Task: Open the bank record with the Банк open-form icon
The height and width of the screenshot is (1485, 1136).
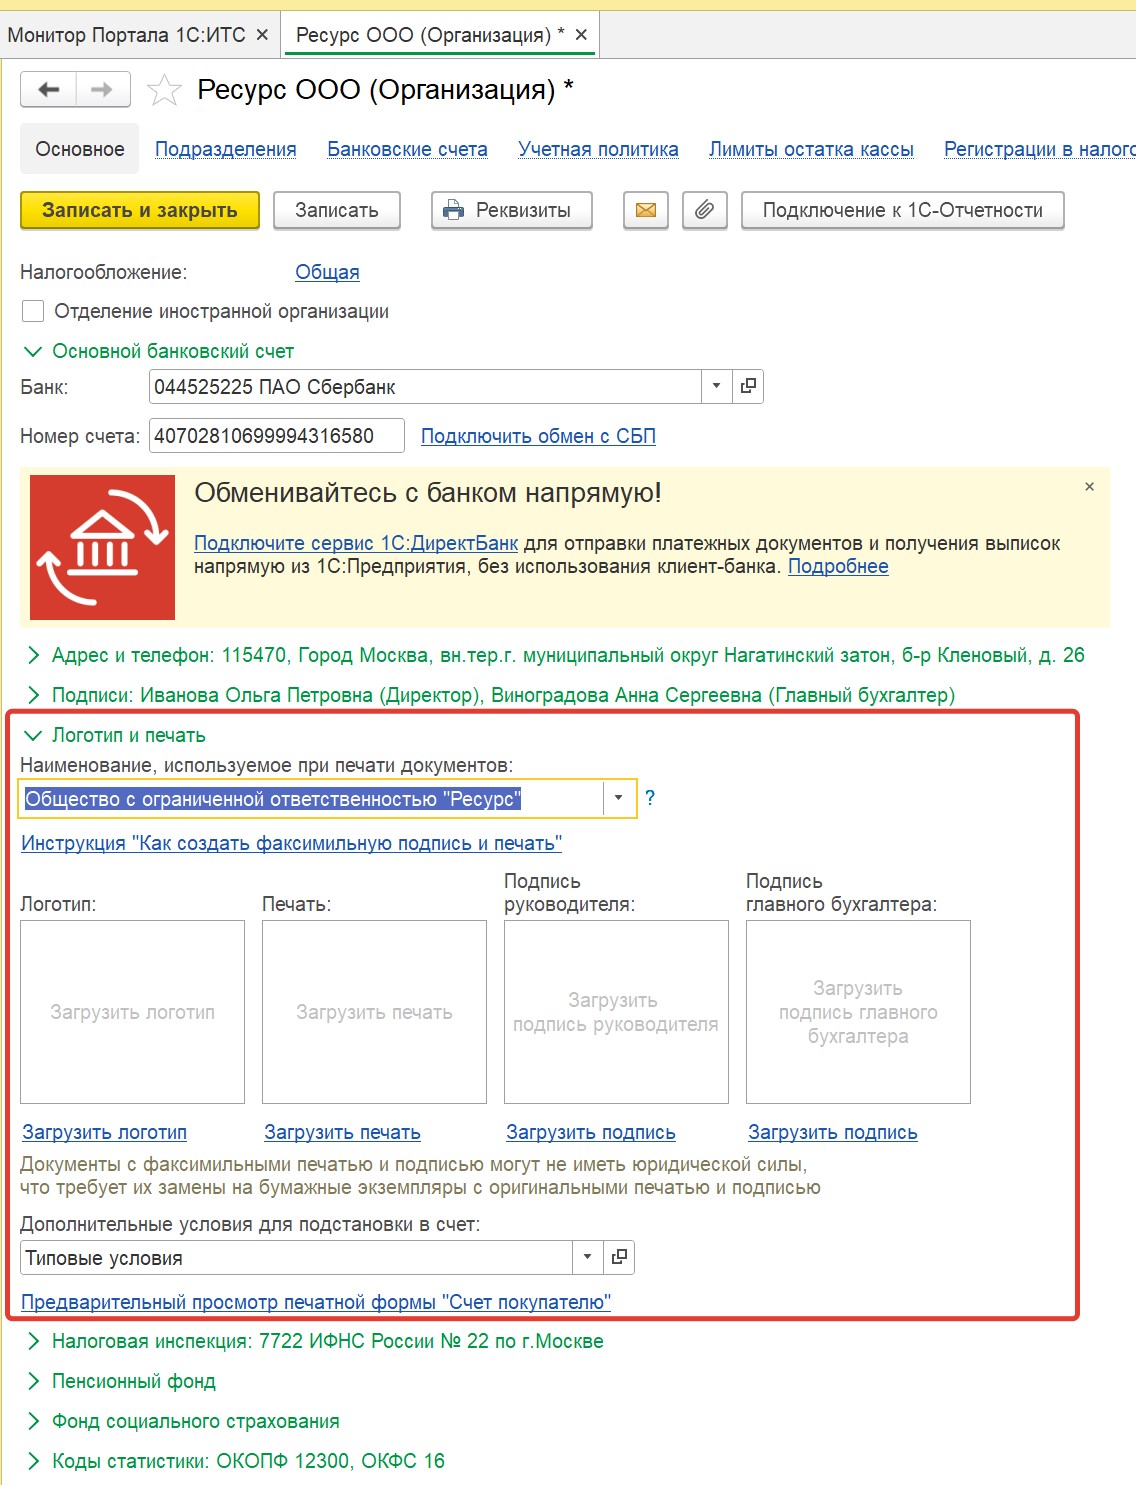Action: pyautogui.click(x=748, y=386)
